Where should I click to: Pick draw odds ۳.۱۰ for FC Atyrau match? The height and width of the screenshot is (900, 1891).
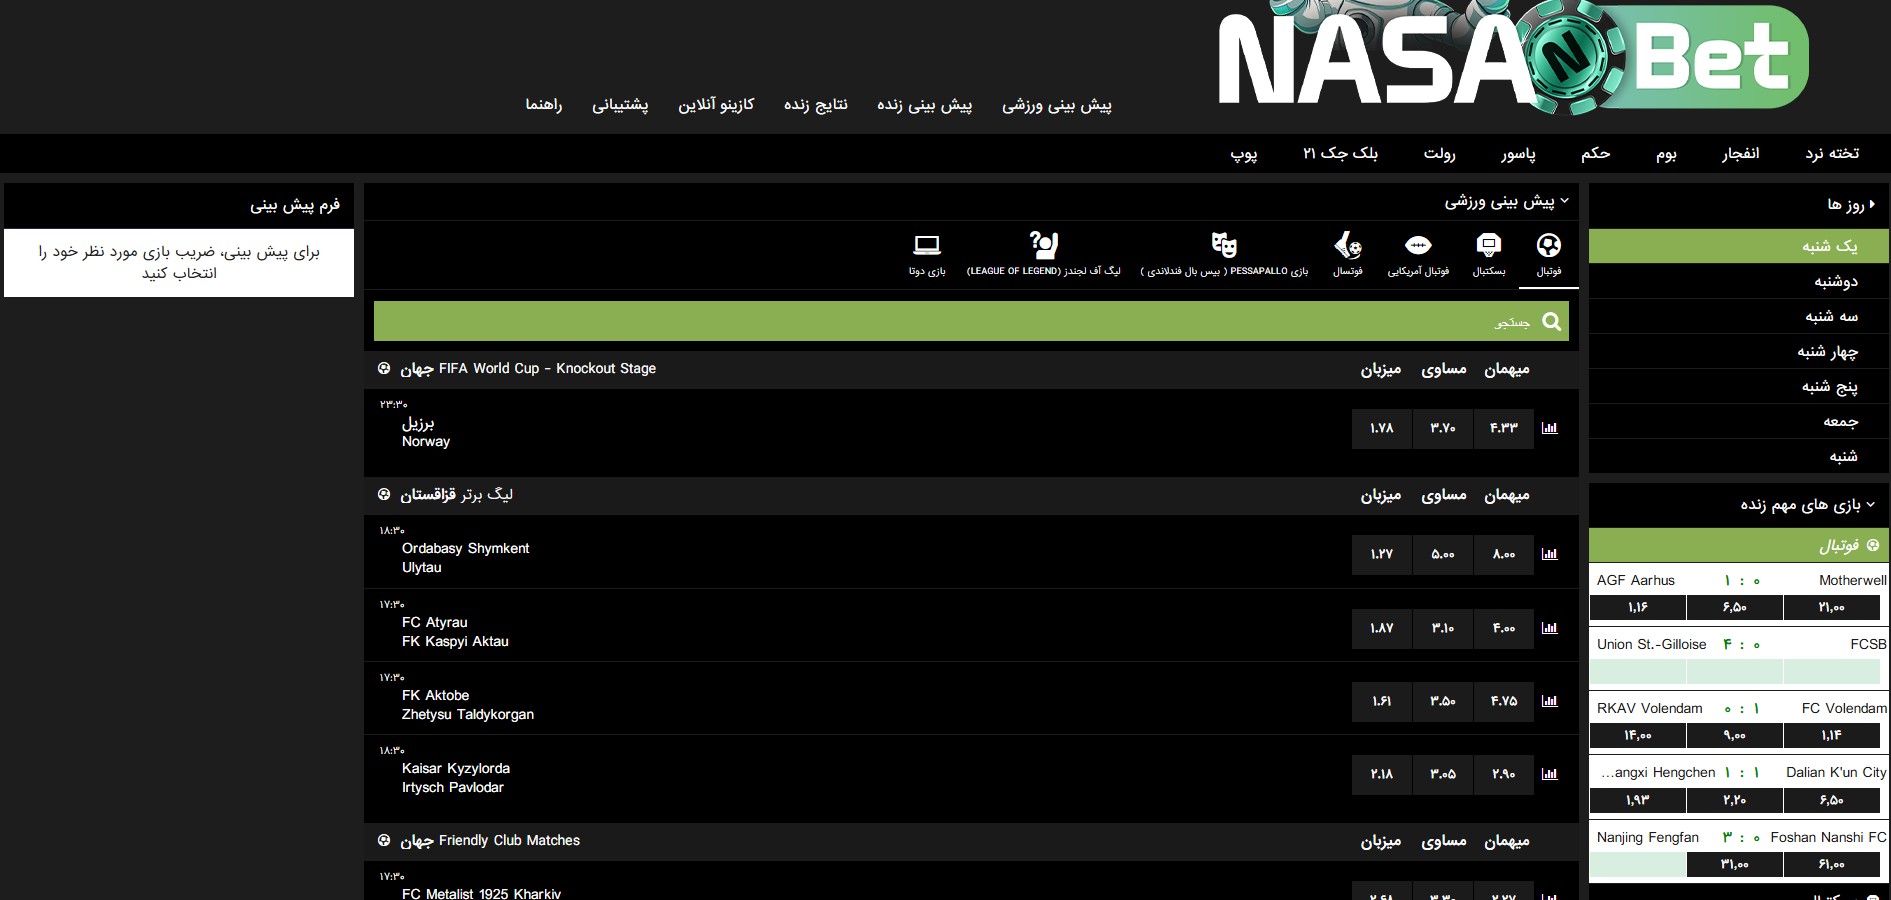[1442, 628]
